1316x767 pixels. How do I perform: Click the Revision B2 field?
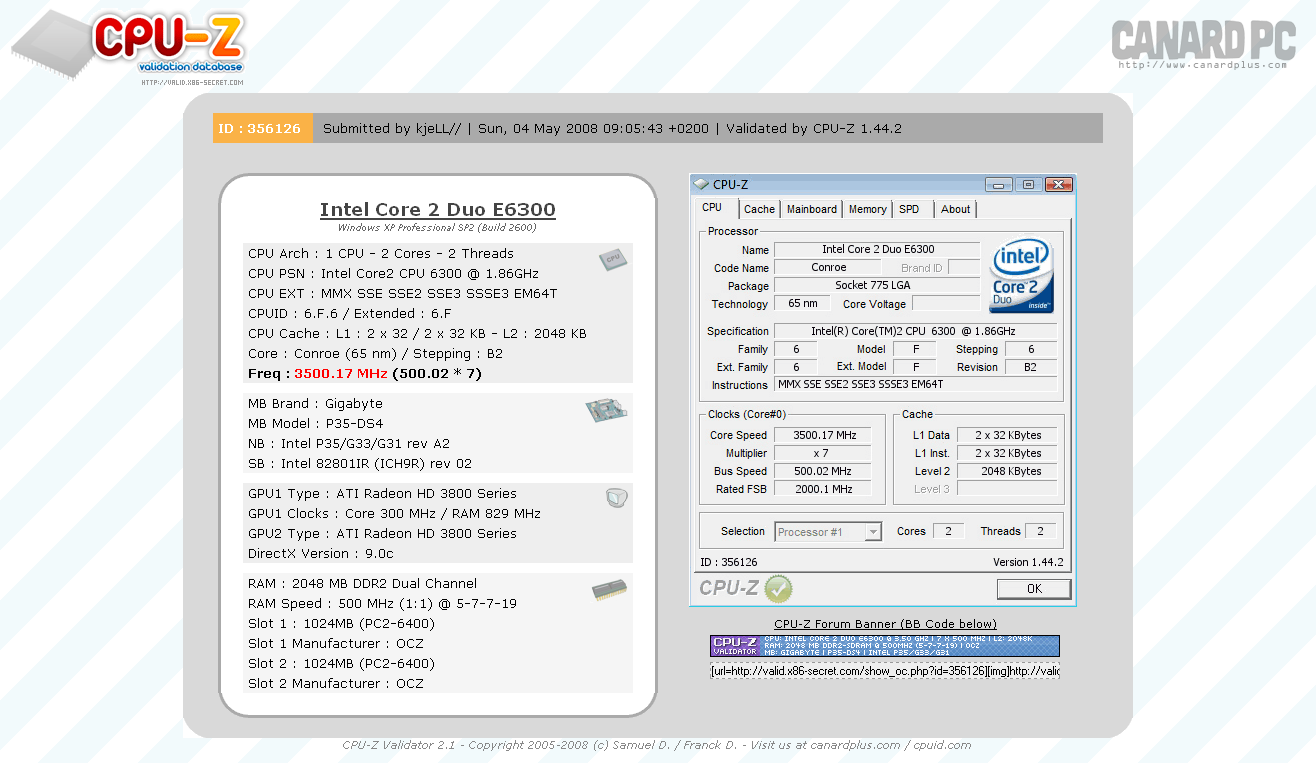coord(1029,367)
